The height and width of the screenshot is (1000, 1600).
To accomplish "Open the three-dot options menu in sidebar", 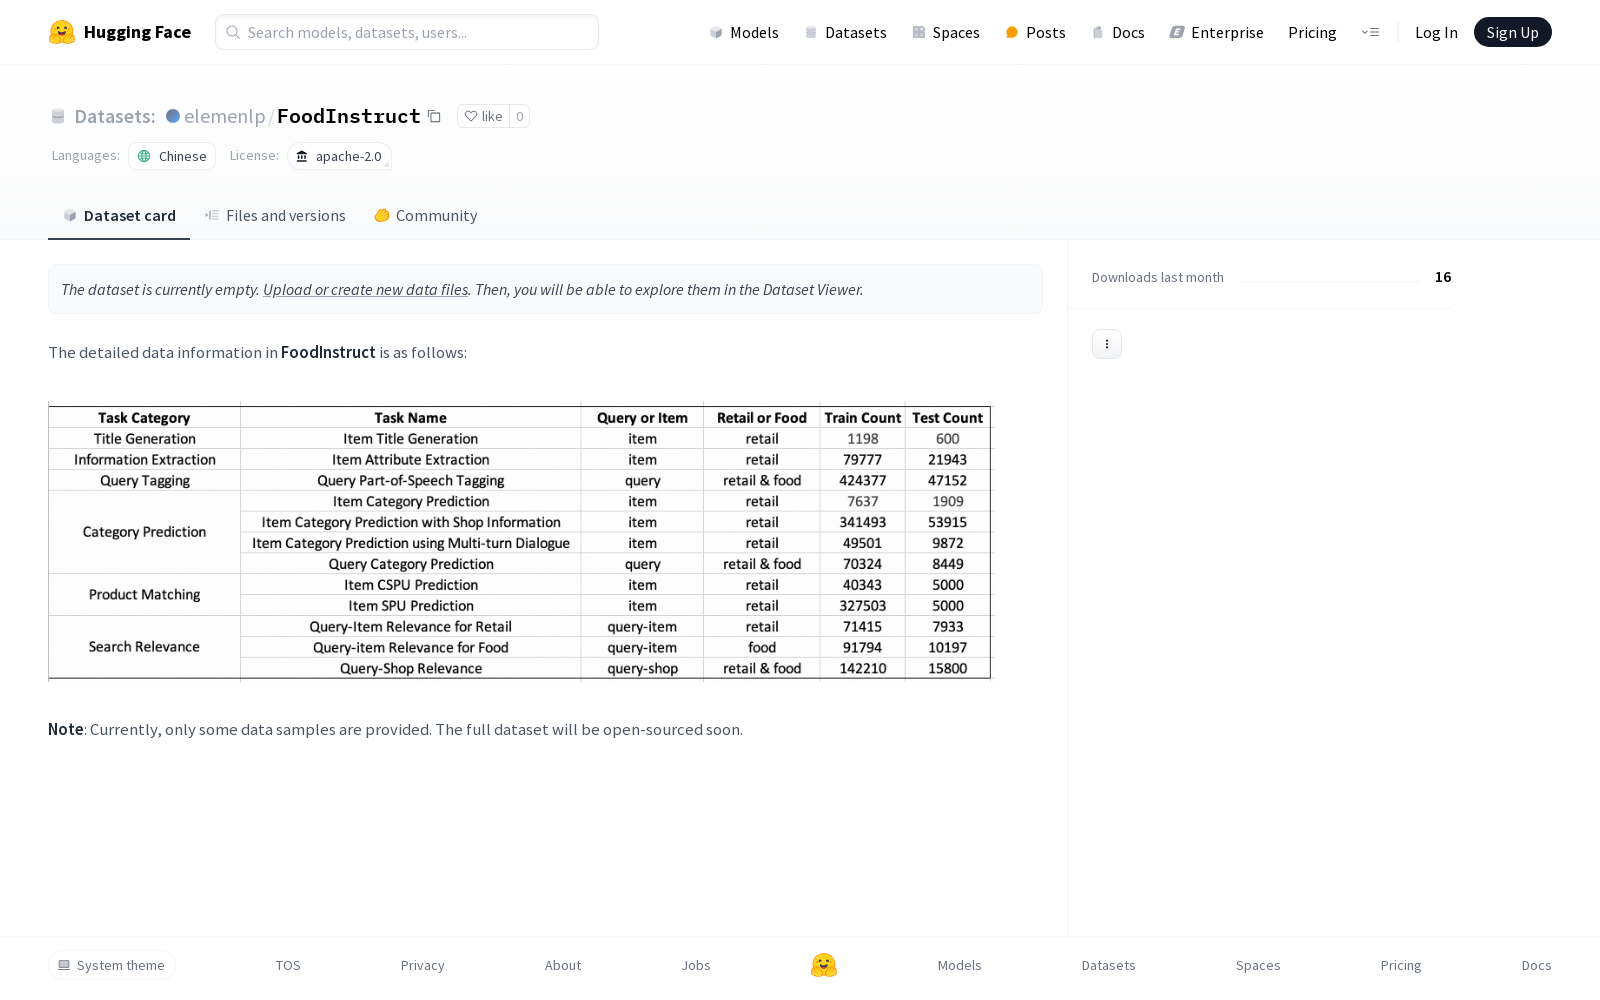I will 1107,344.
